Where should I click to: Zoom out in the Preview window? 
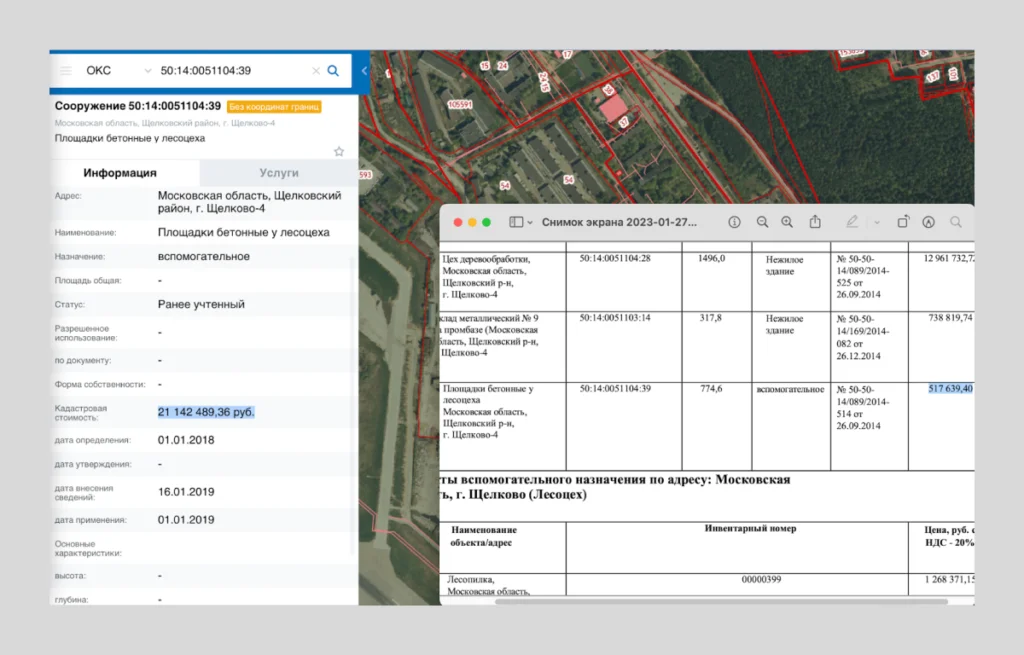pyautogui.click(x=762, y=222)
